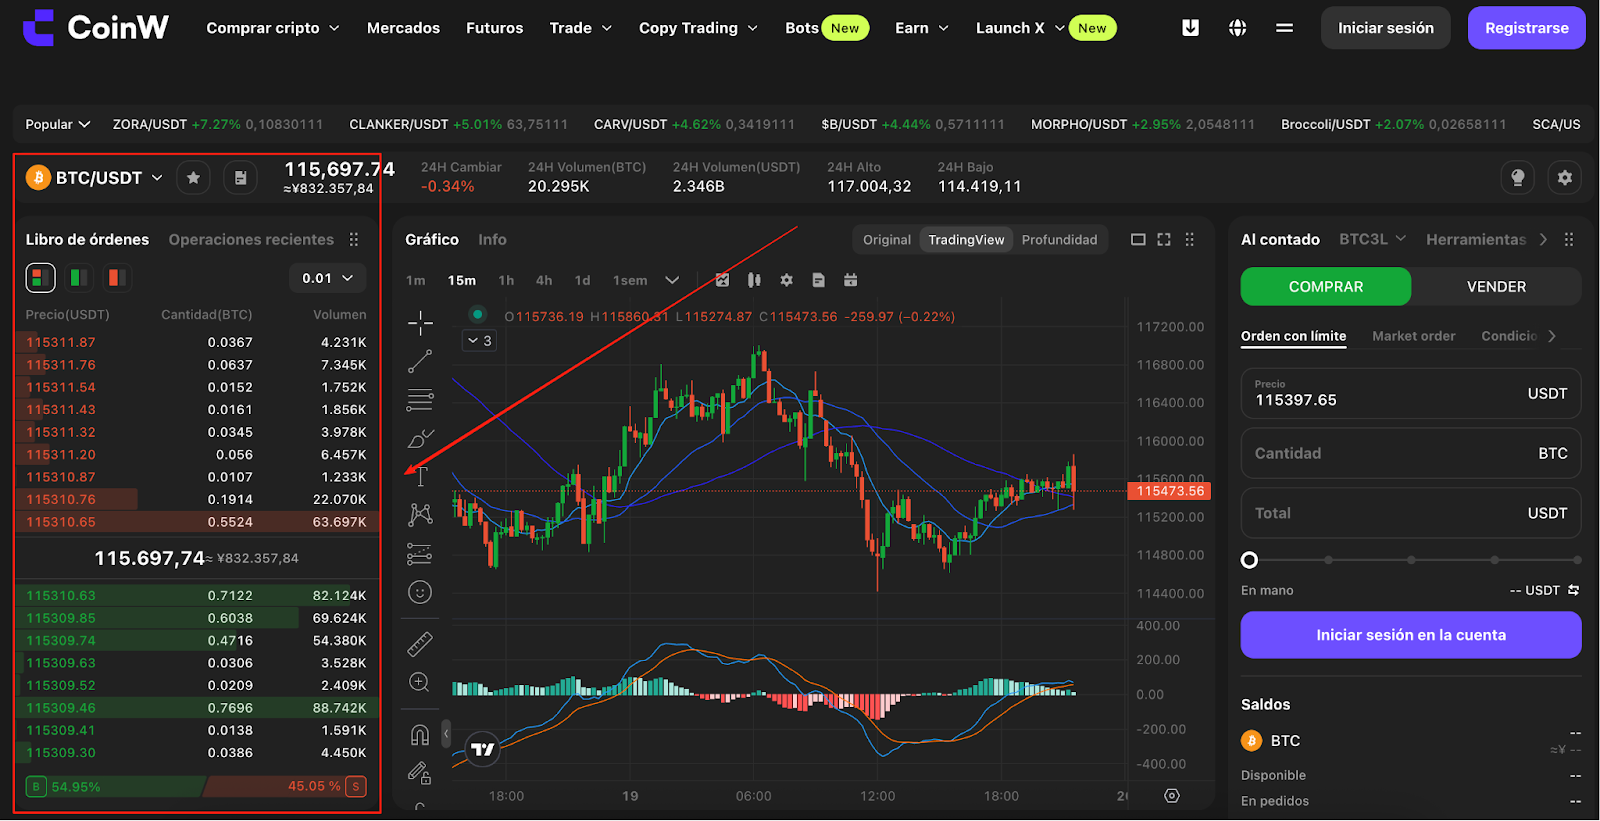Add BTC/USDT to favorites star

point(193,178)
